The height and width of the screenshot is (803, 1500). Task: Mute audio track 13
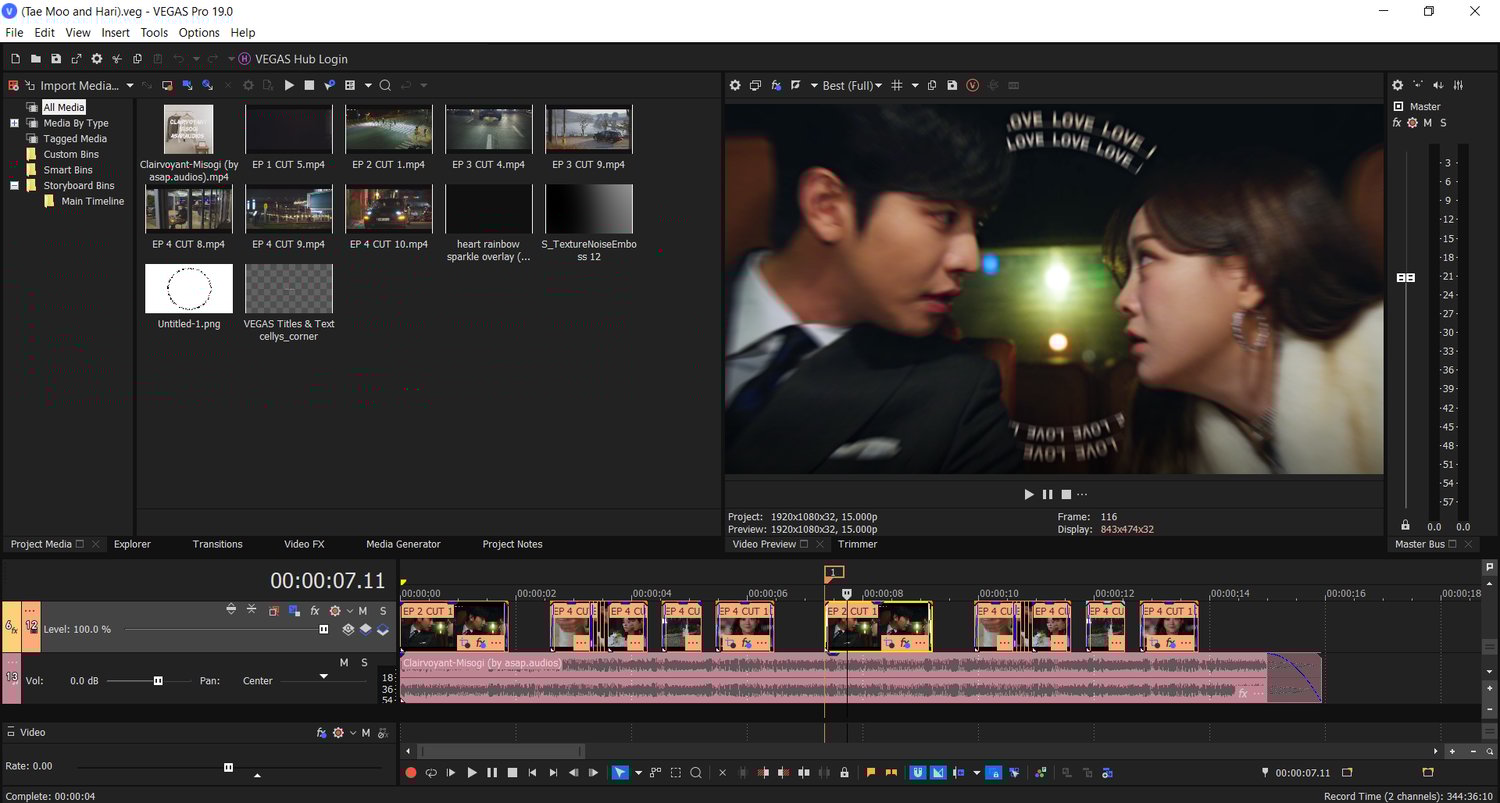point(344,662)
